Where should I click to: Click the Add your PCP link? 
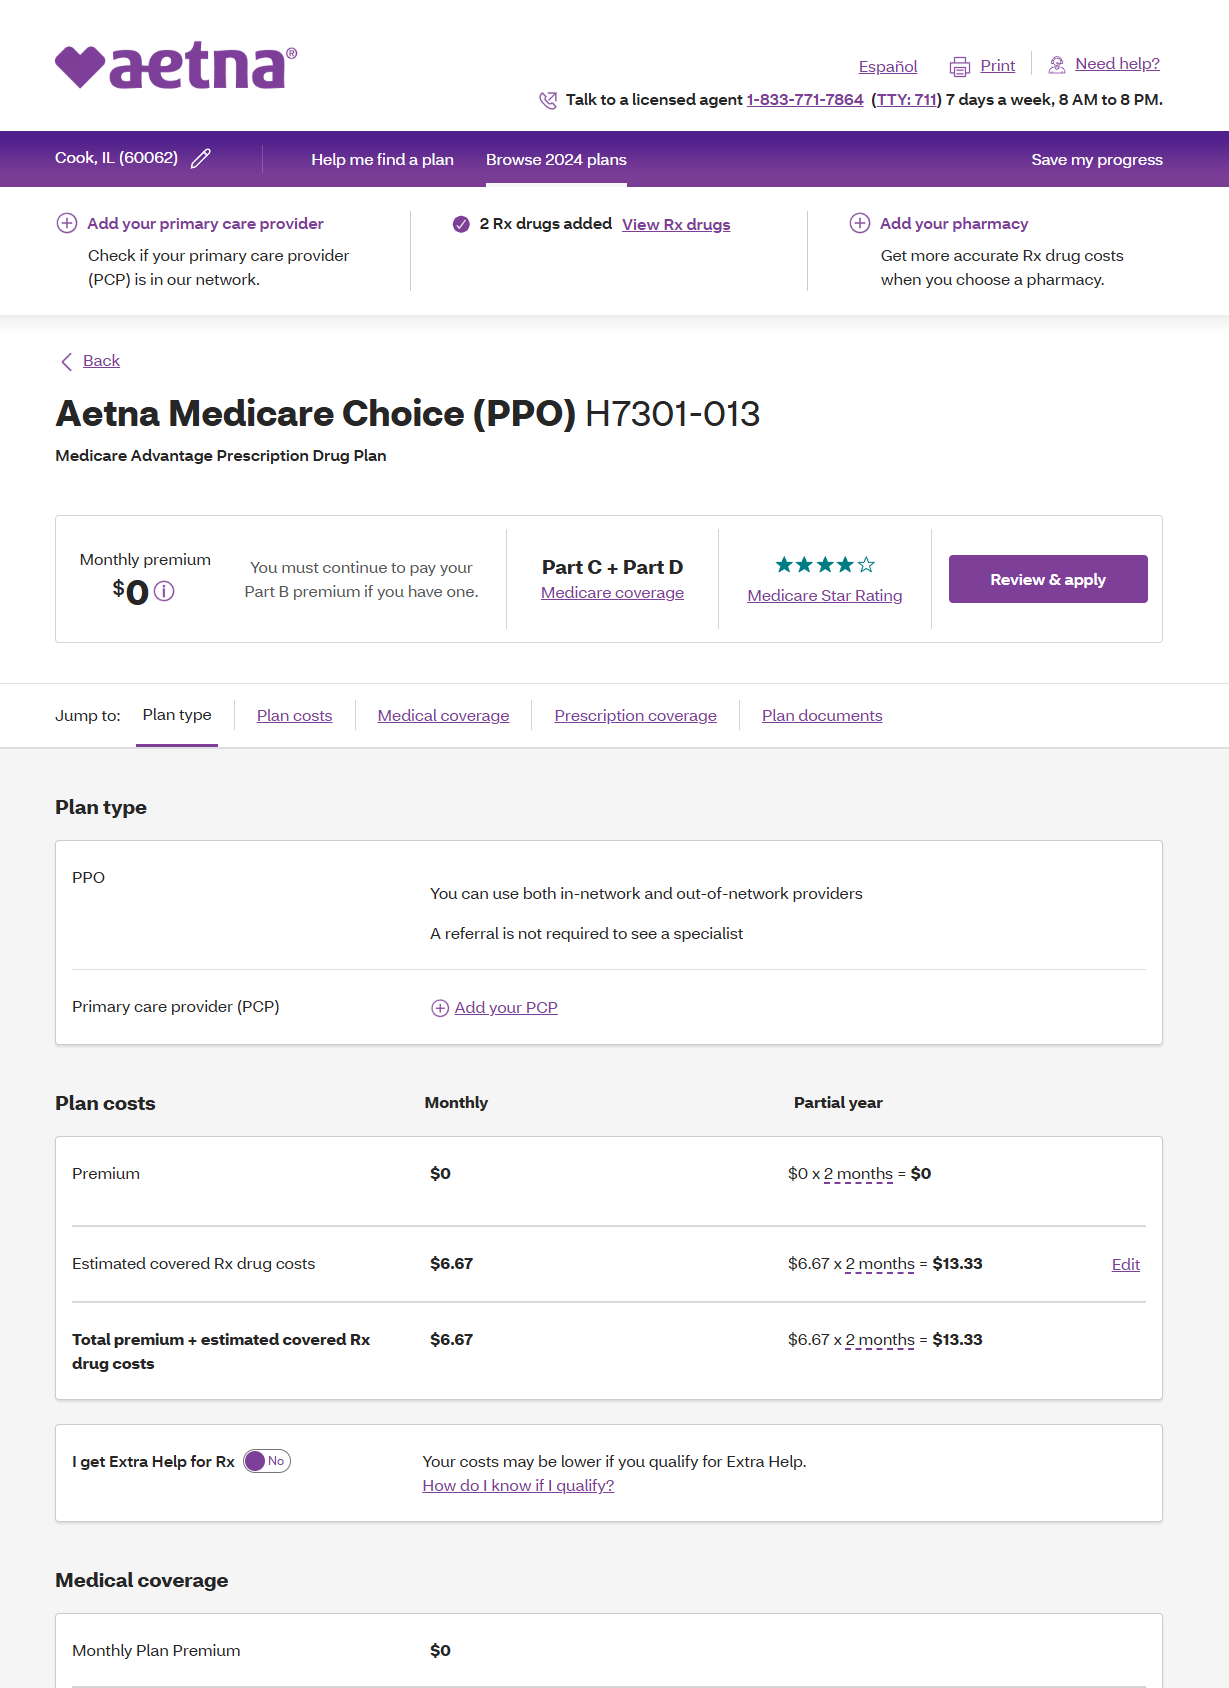point(506,1008)
